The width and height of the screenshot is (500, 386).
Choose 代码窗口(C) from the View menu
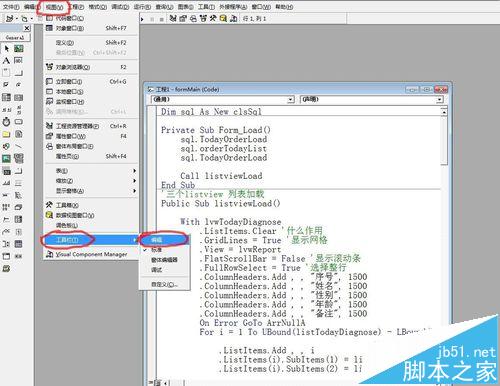pyautogui.click(x=91, y=18)
